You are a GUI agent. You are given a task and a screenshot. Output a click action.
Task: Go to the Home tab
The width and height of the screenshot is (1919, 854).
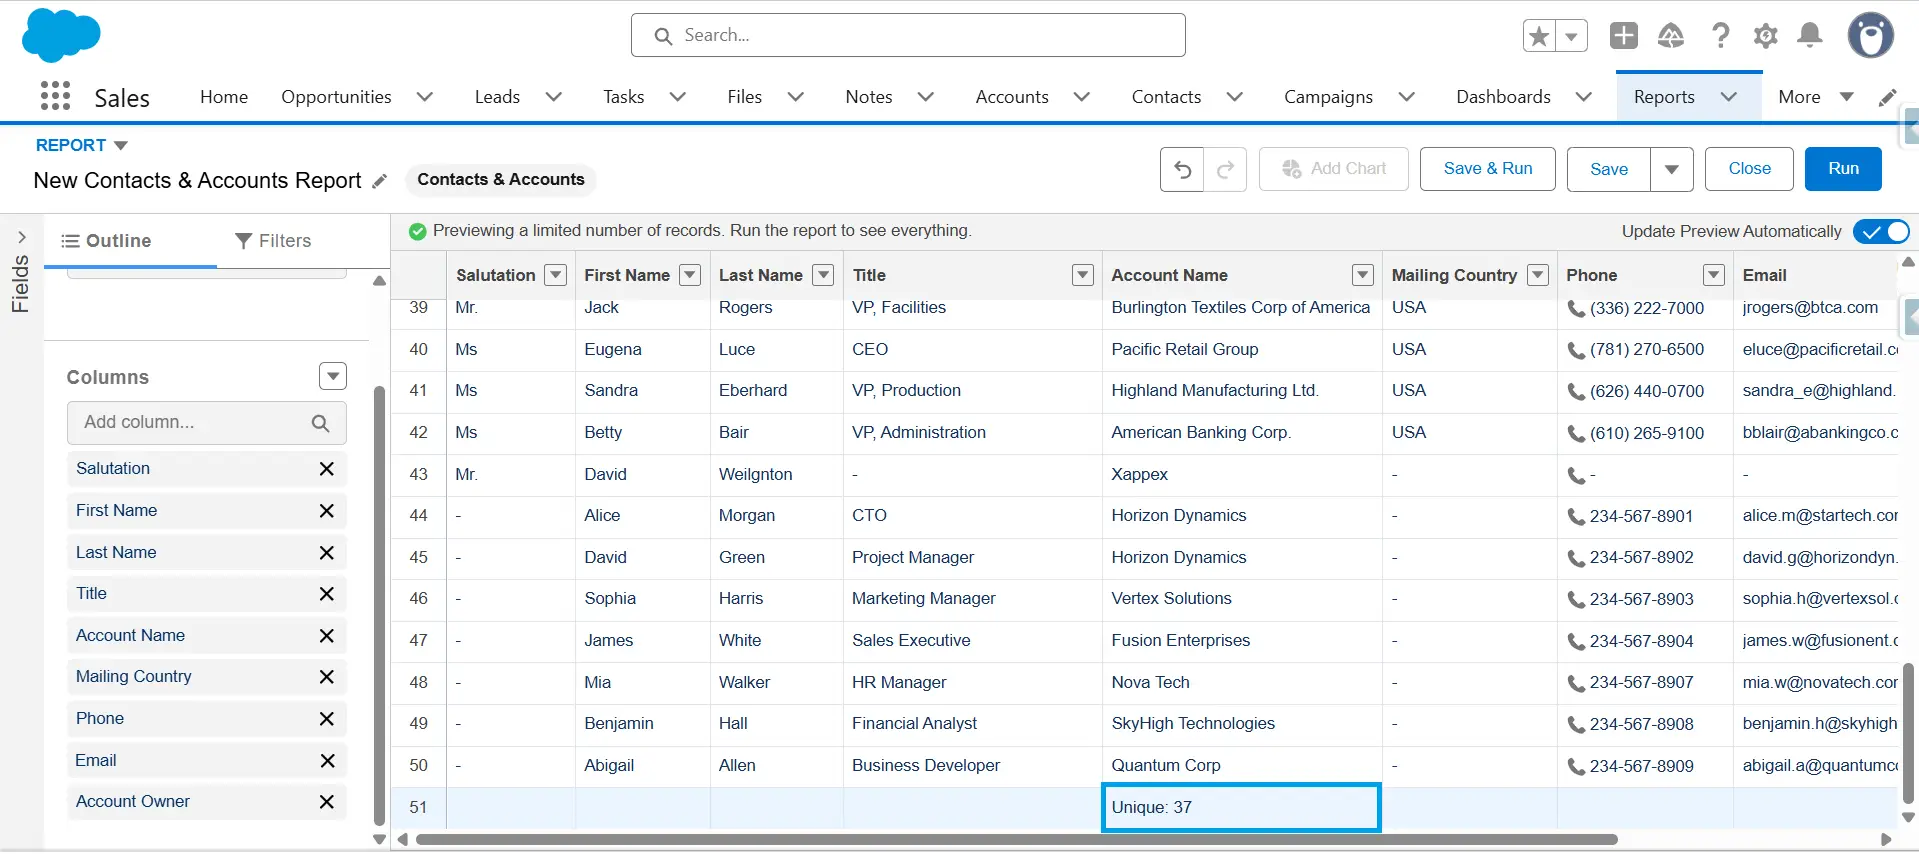(224, 97)
